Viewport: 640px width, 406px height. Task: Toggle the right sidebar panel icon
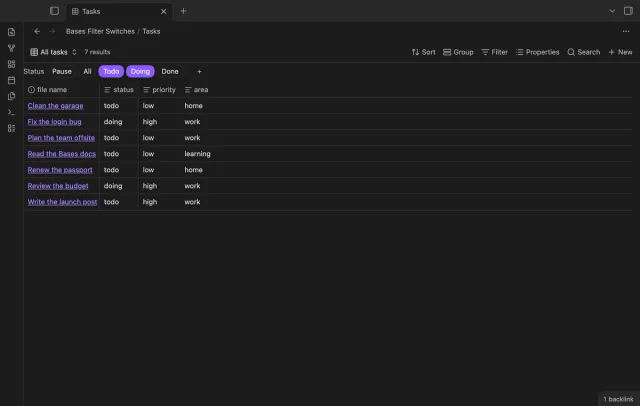coord(628,11)
